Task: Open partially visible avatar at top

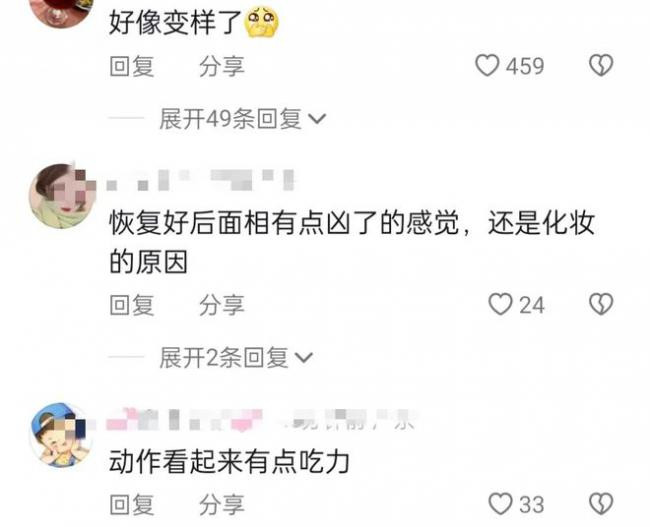Action: [x=62, y=10]
